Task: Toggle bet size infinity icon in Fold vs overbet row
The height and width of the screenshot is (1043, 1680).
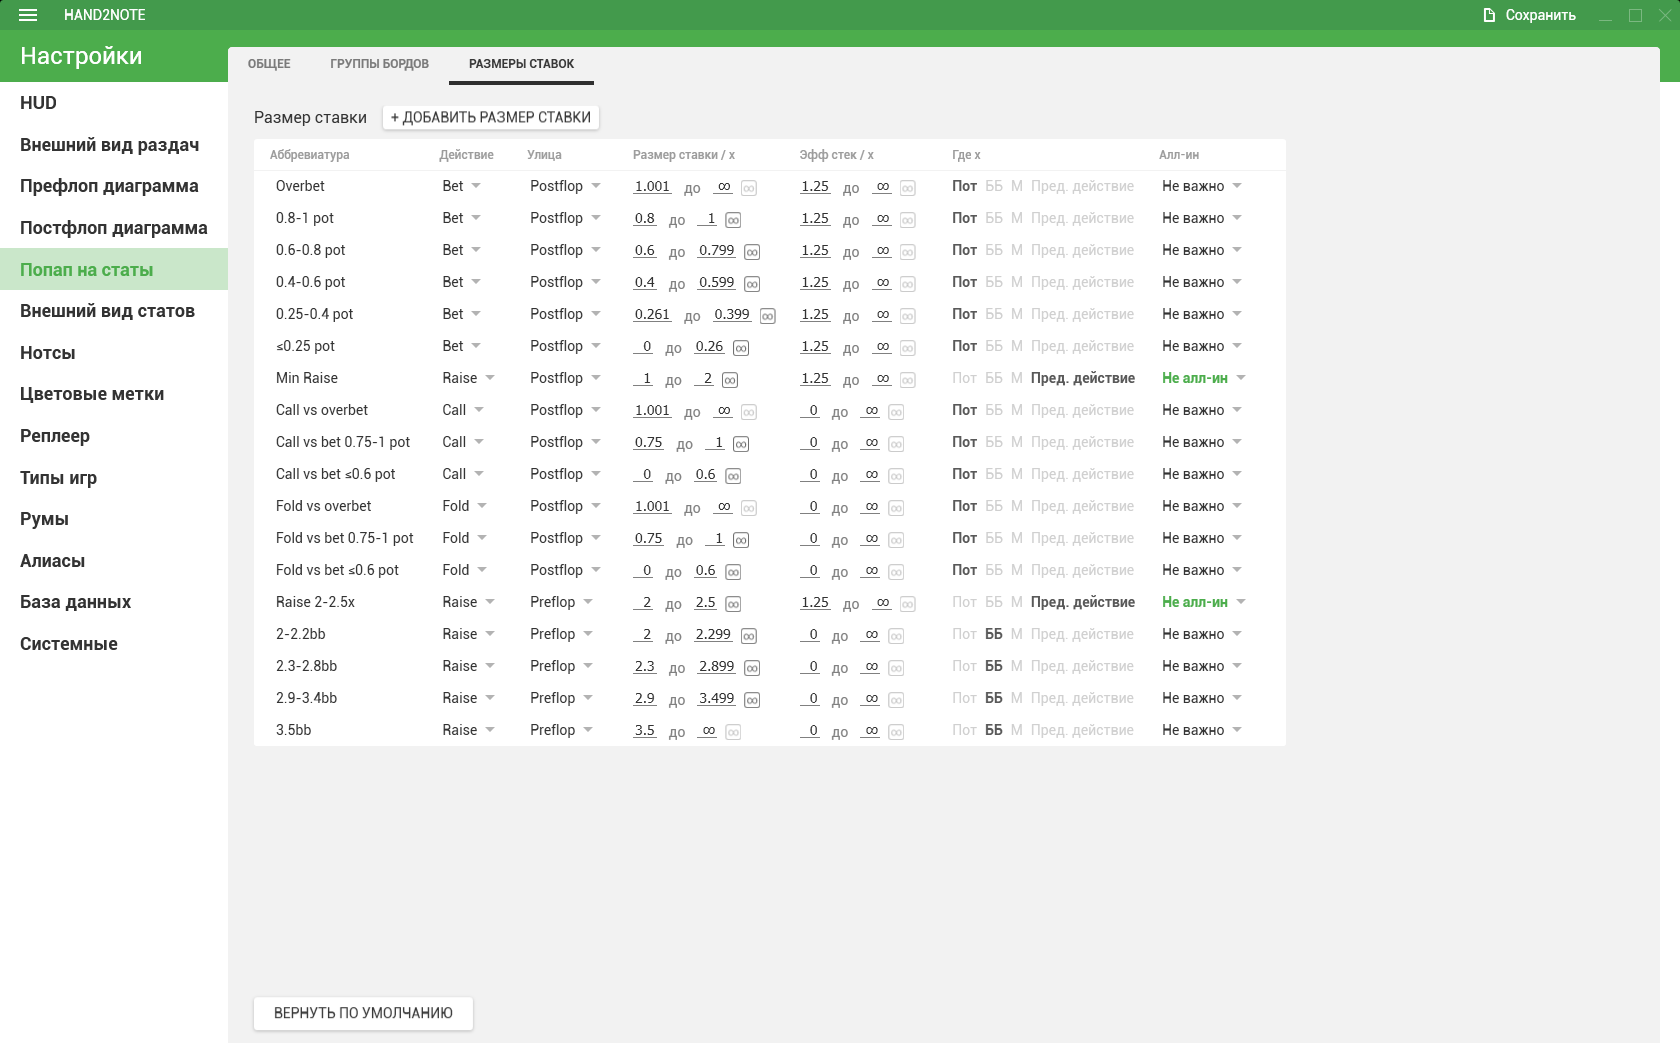Action: point(748,508)
